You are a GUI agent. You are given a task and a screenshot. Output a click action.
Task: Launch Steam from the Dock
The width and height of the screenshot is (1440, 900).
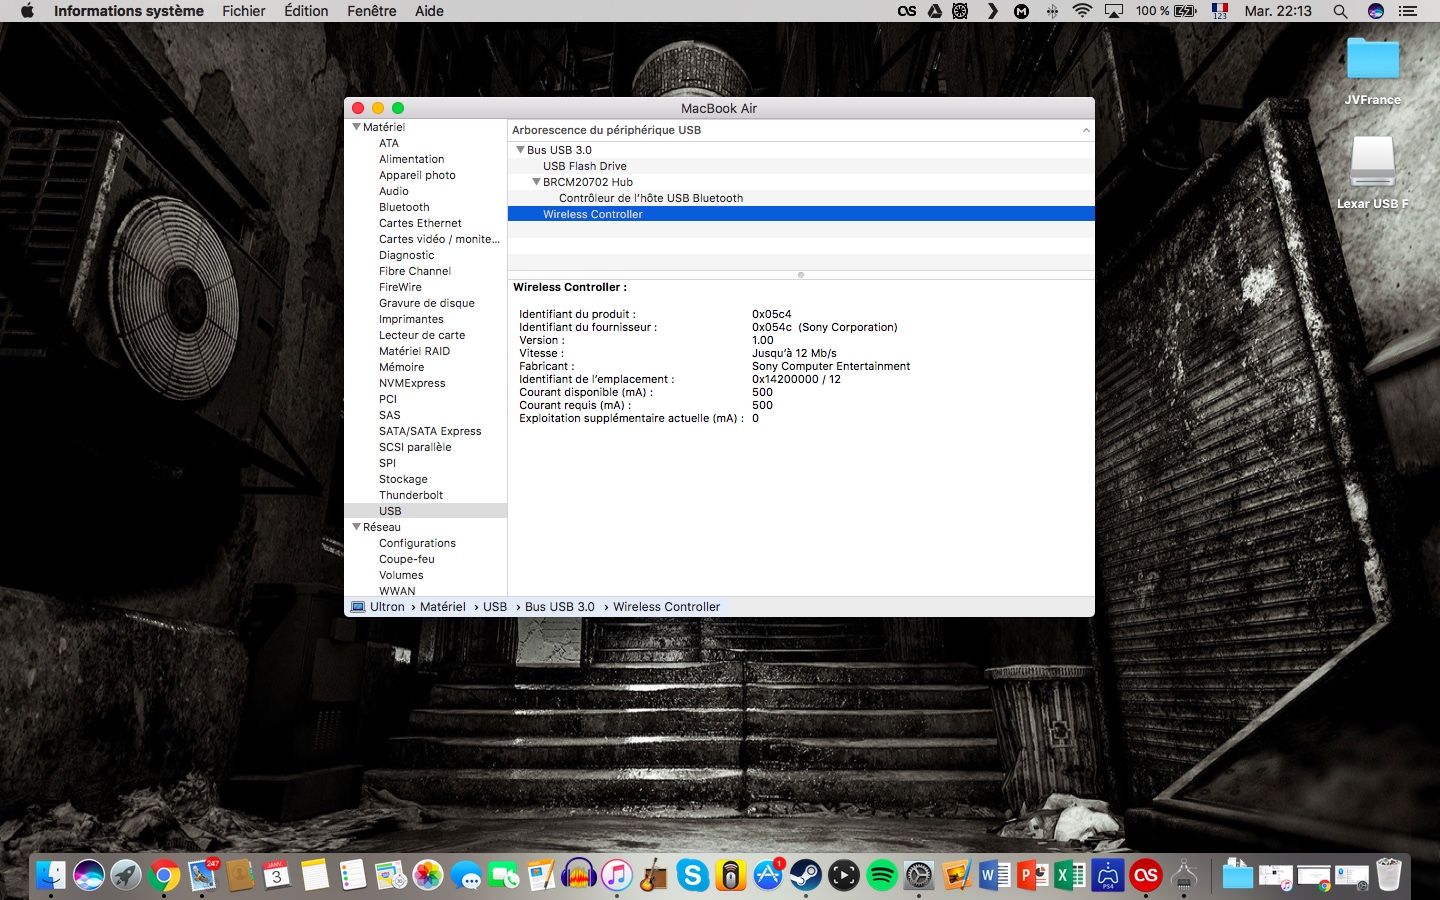pos(806,876)
